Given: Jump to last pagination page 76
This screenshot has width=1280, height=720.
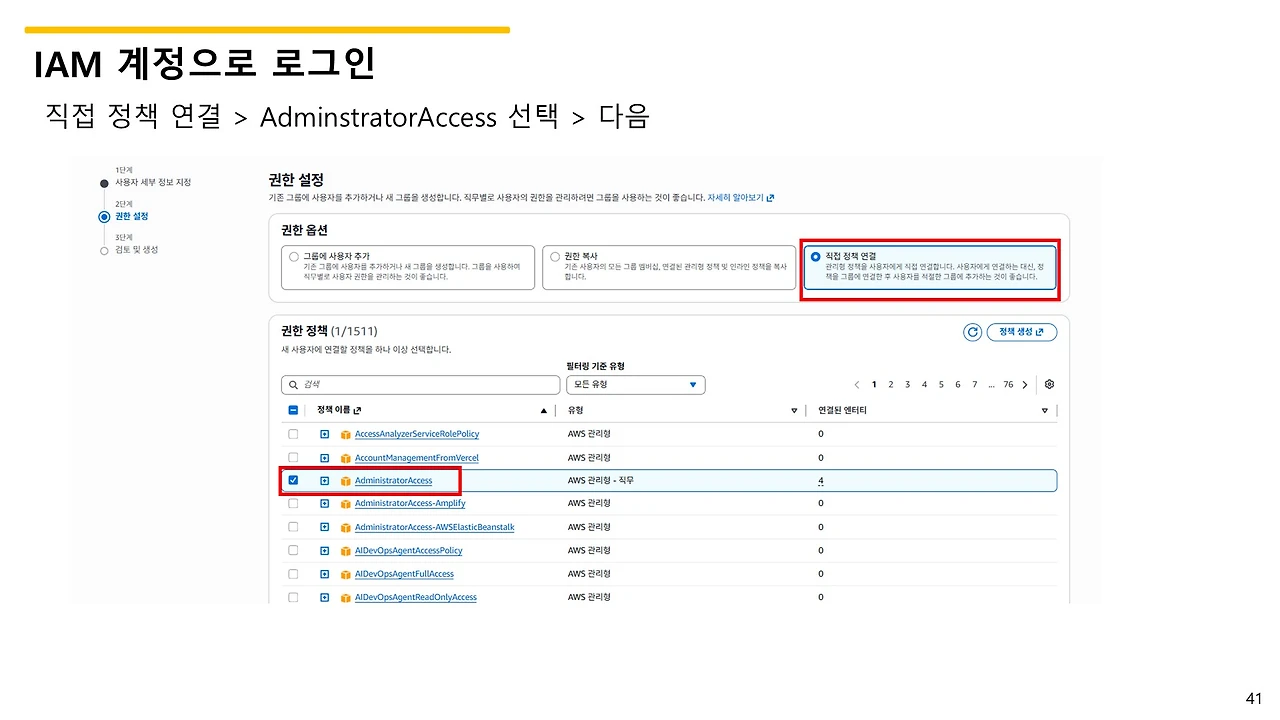Looking at the screenshot, I should pos(1008,385).
